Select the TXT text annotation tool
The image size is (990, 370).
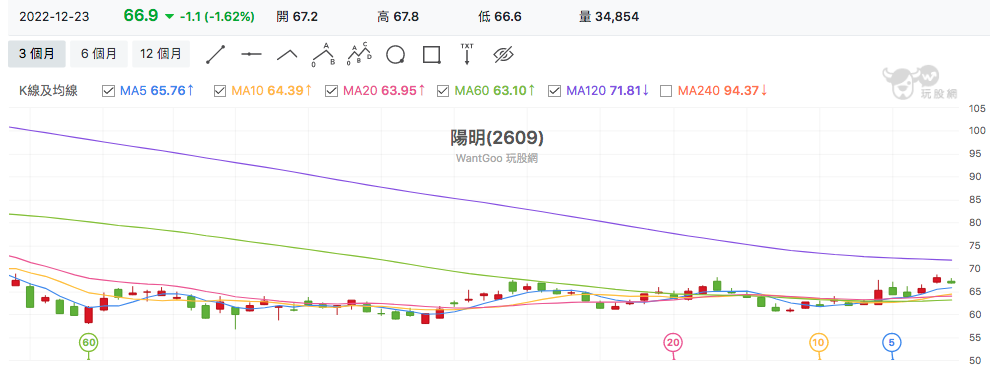coord(467,54)
